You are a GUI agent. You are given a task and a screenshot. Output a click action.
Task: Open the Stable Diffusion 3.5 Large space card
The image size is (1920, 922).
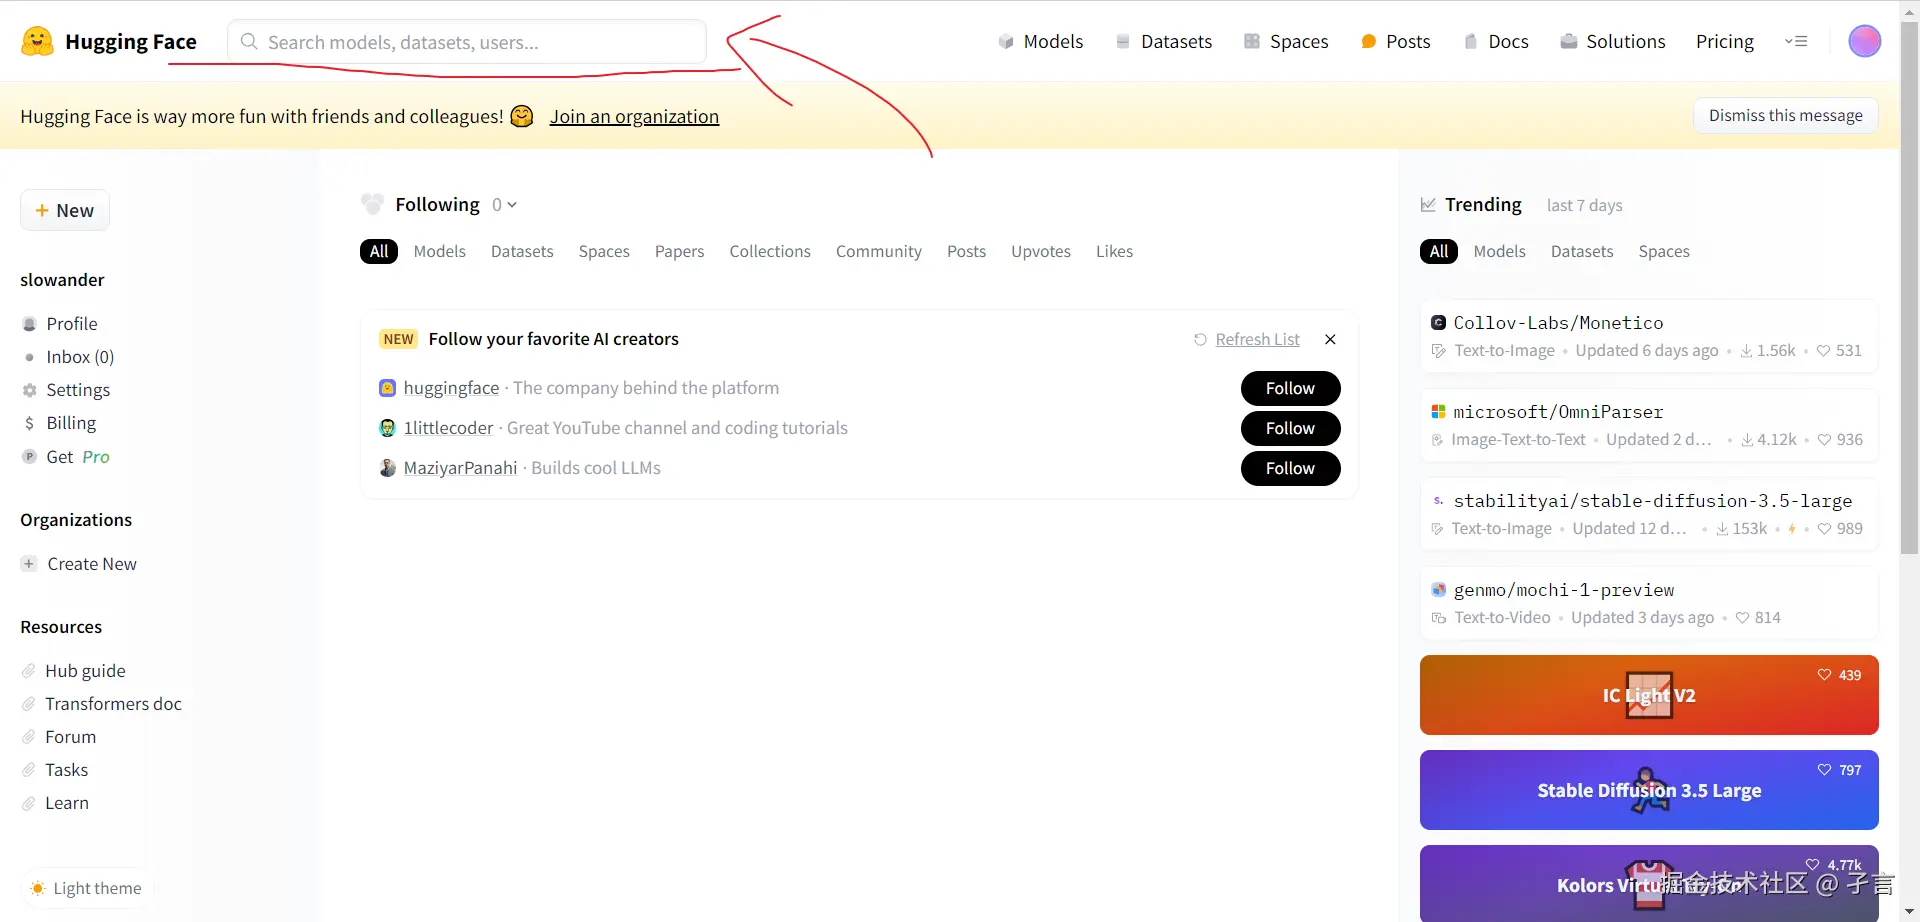click(1649, 790)
